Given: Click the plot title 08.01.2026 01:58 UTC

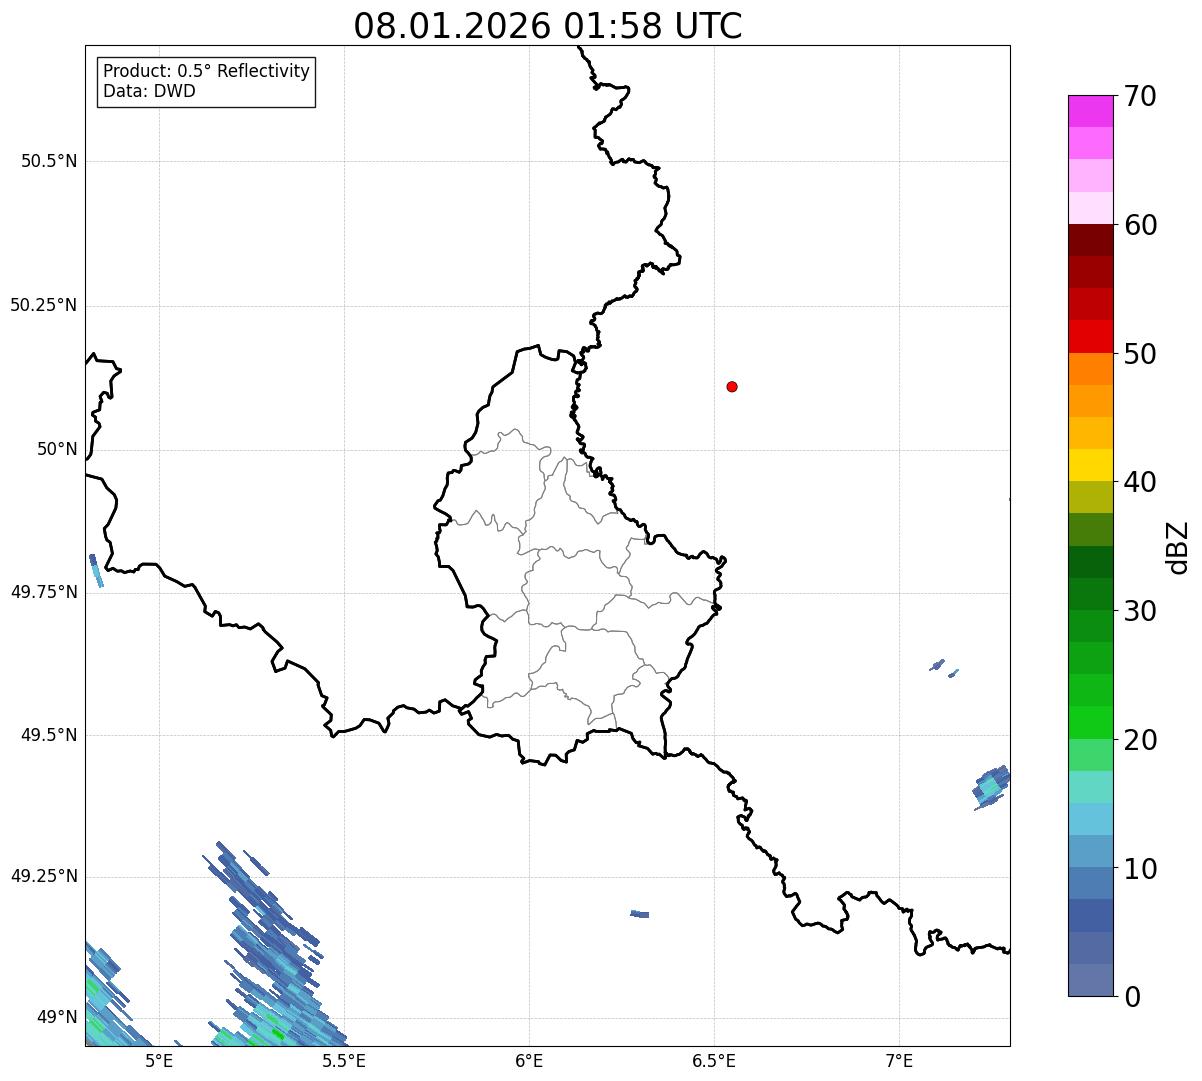Looking at the screenshot, I should (x=548, y=26).
